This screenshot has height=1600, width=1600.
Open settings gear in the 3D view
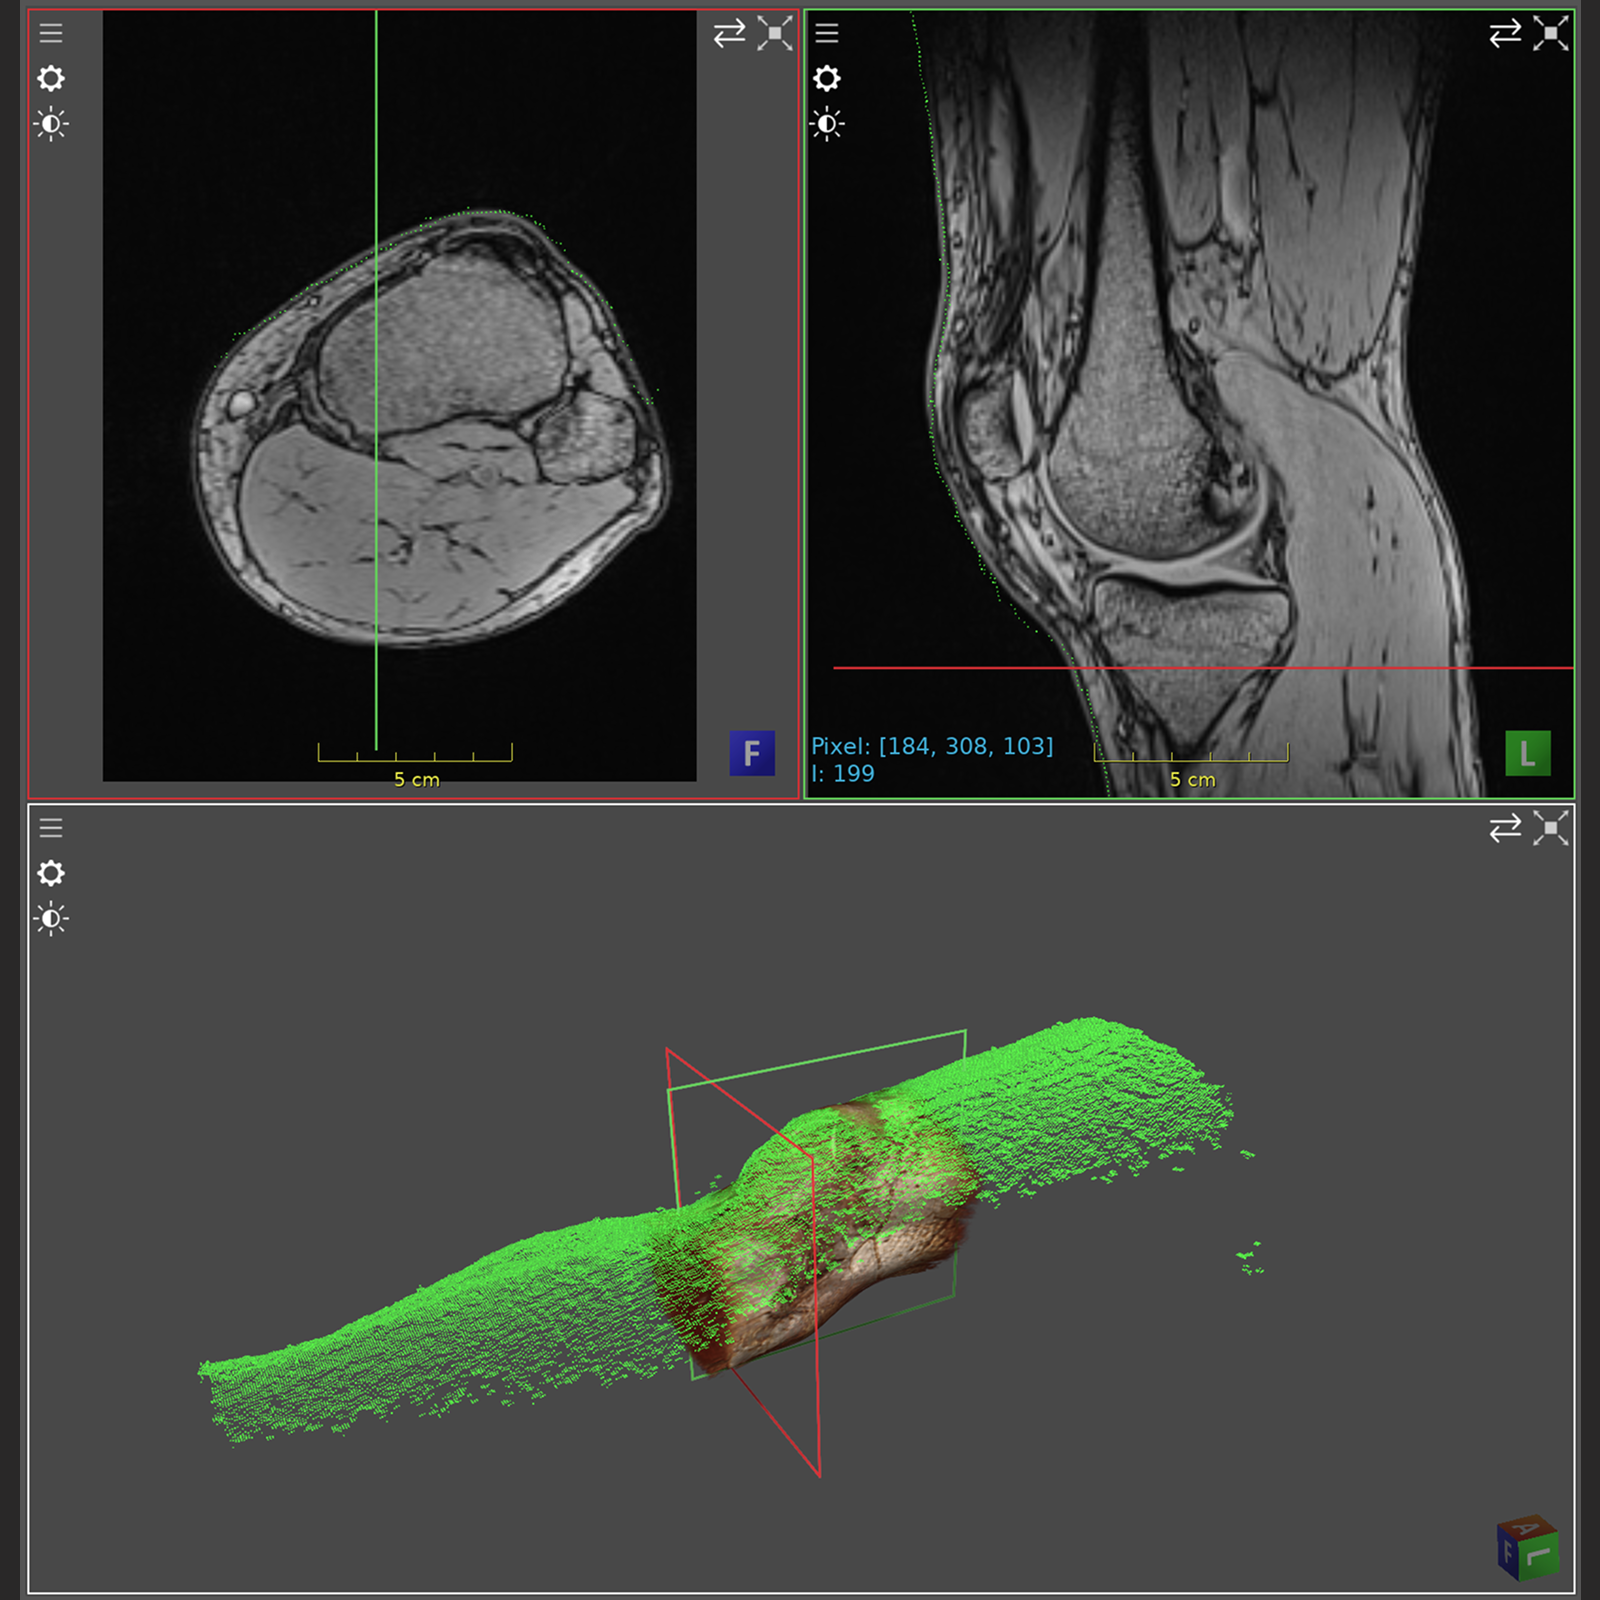click(x=51, y=873)
